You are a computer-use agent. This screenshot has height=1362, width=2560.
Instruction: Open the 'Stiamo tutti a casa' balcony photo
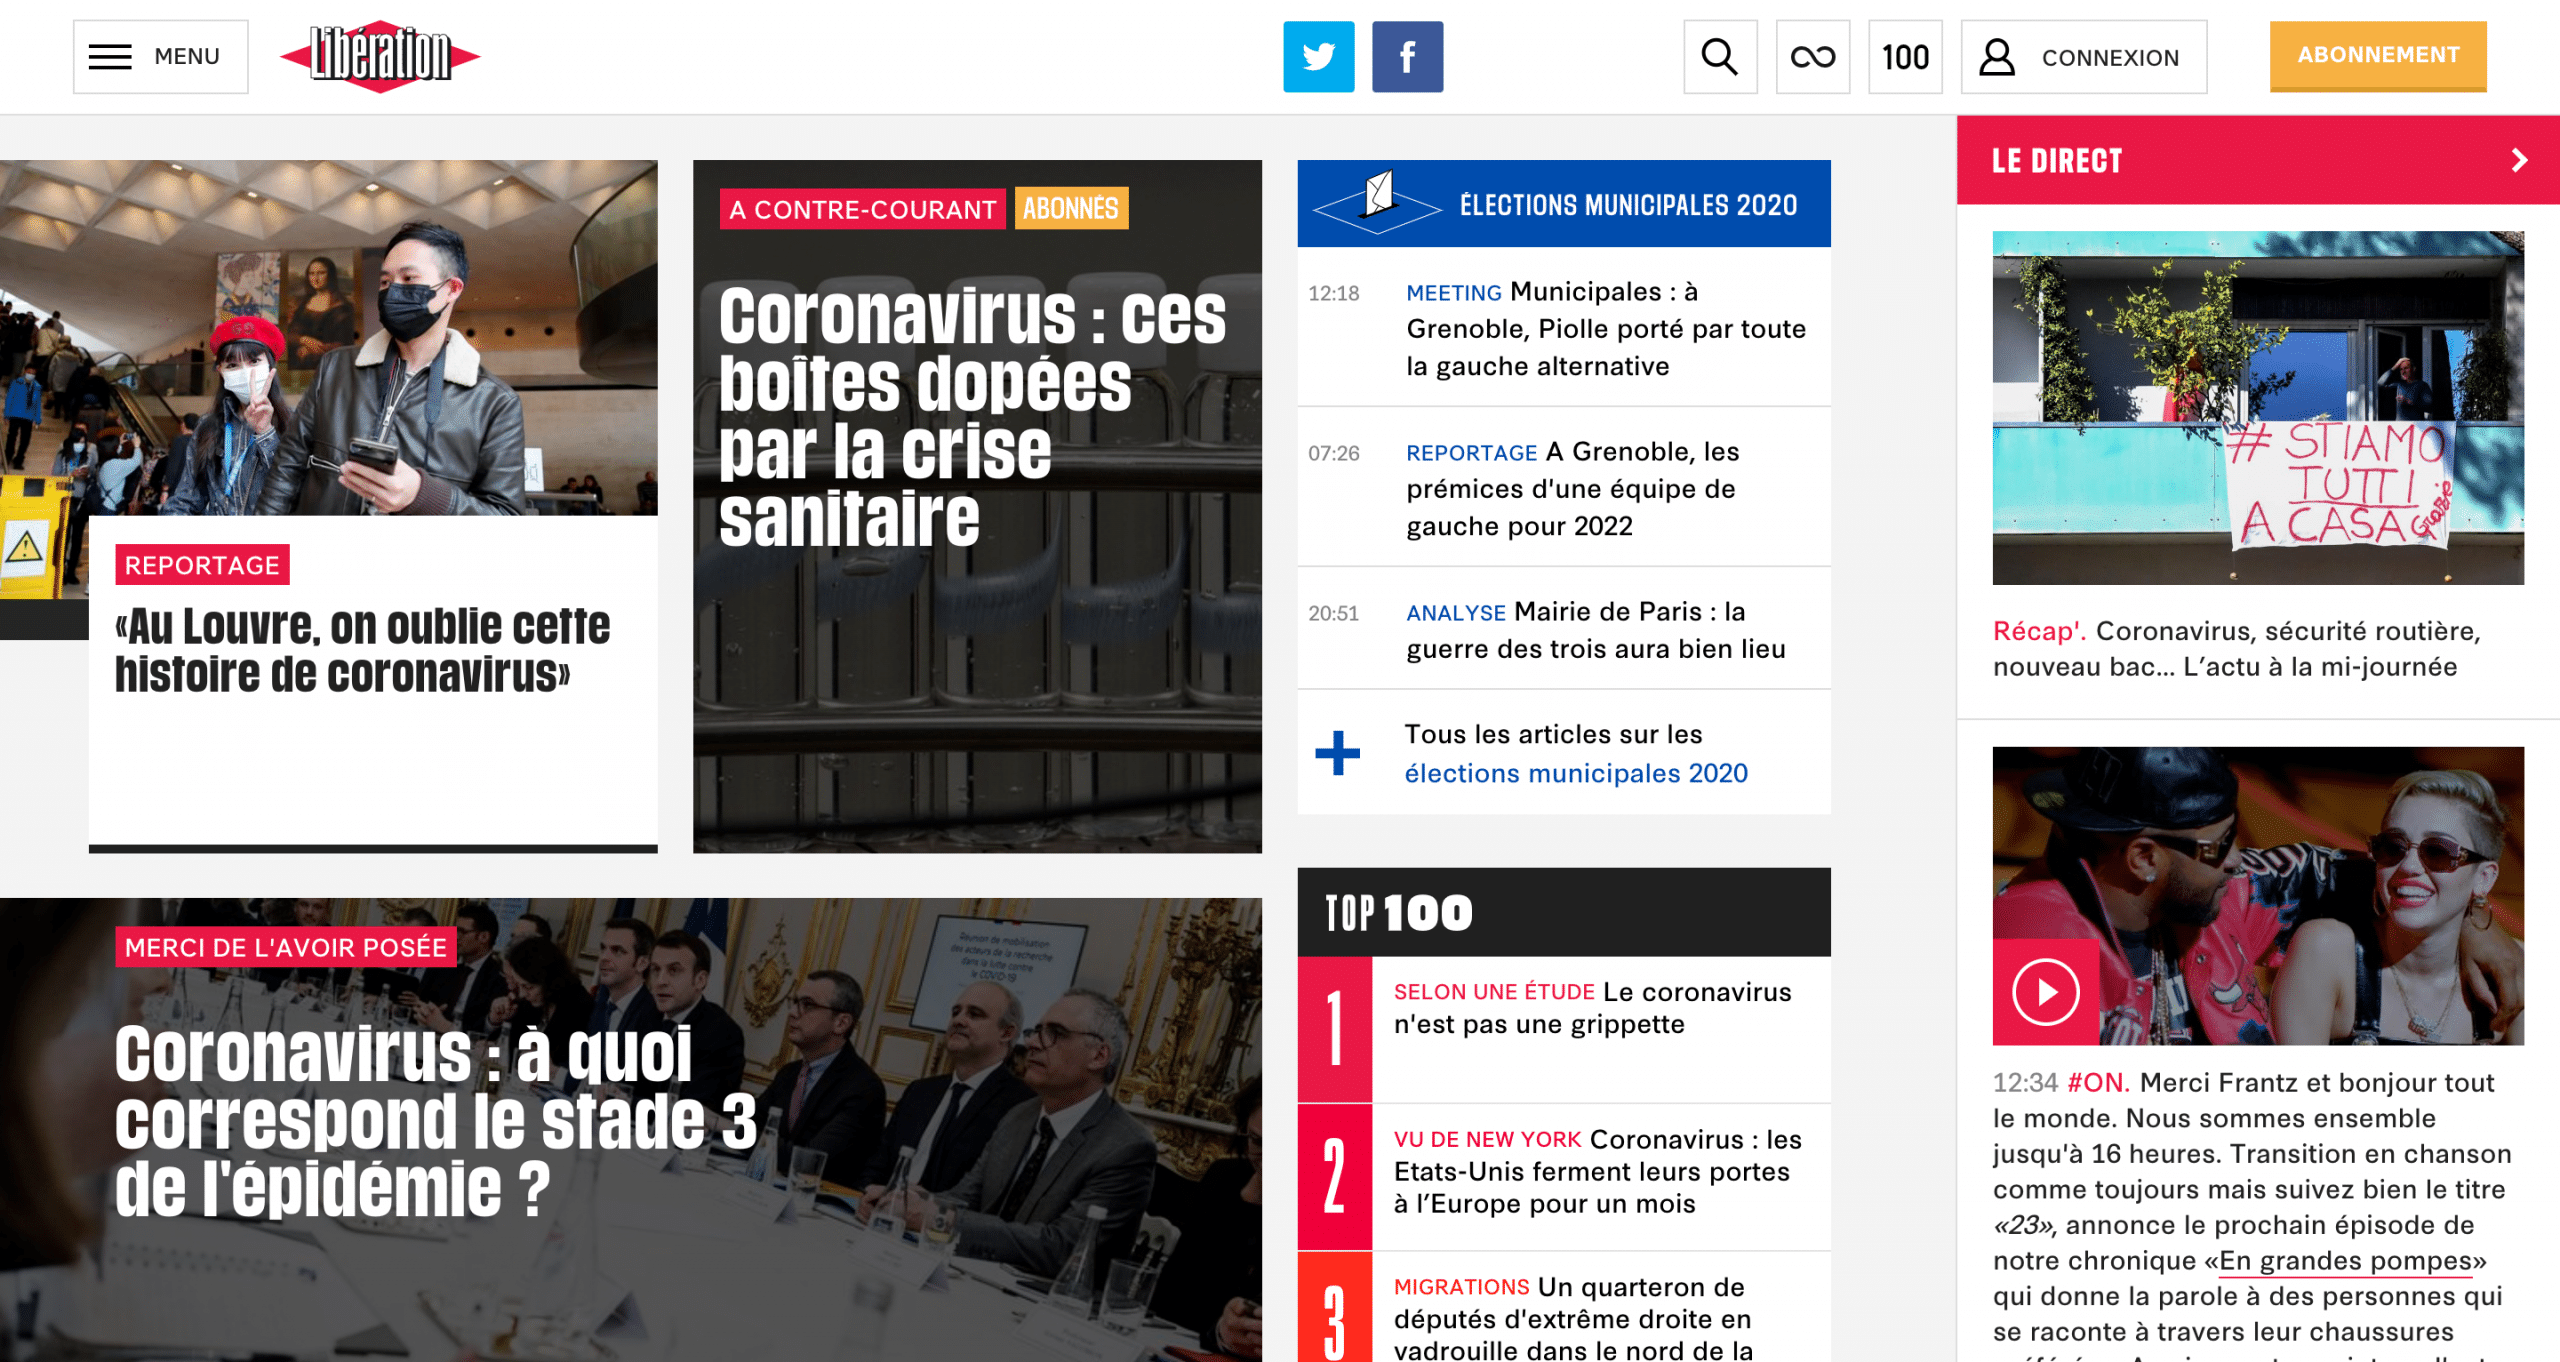click(2257, 408)
